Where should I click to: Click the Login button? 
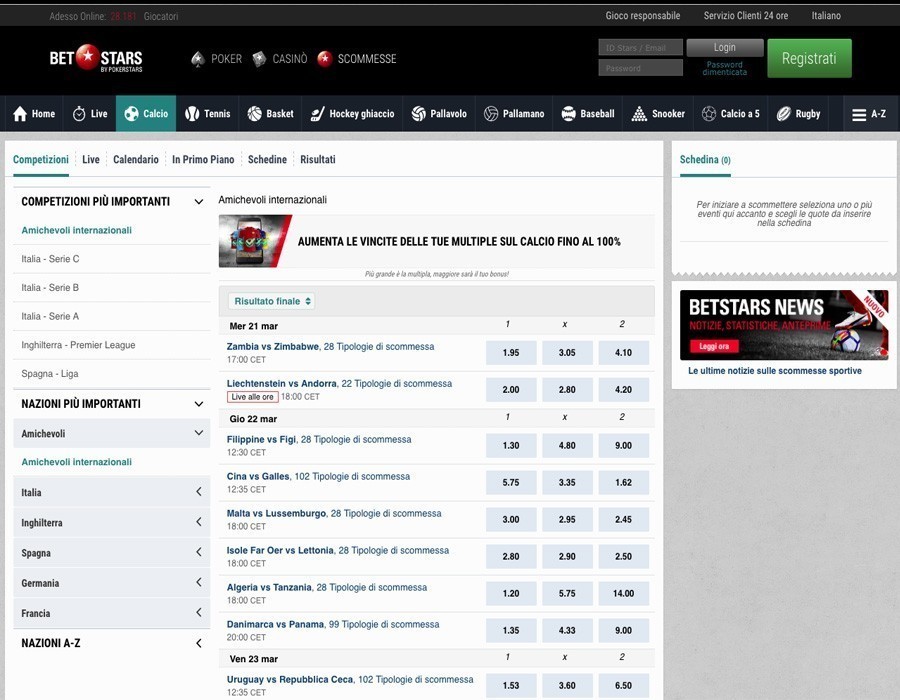pyautogui.click(x=724, y=48)
